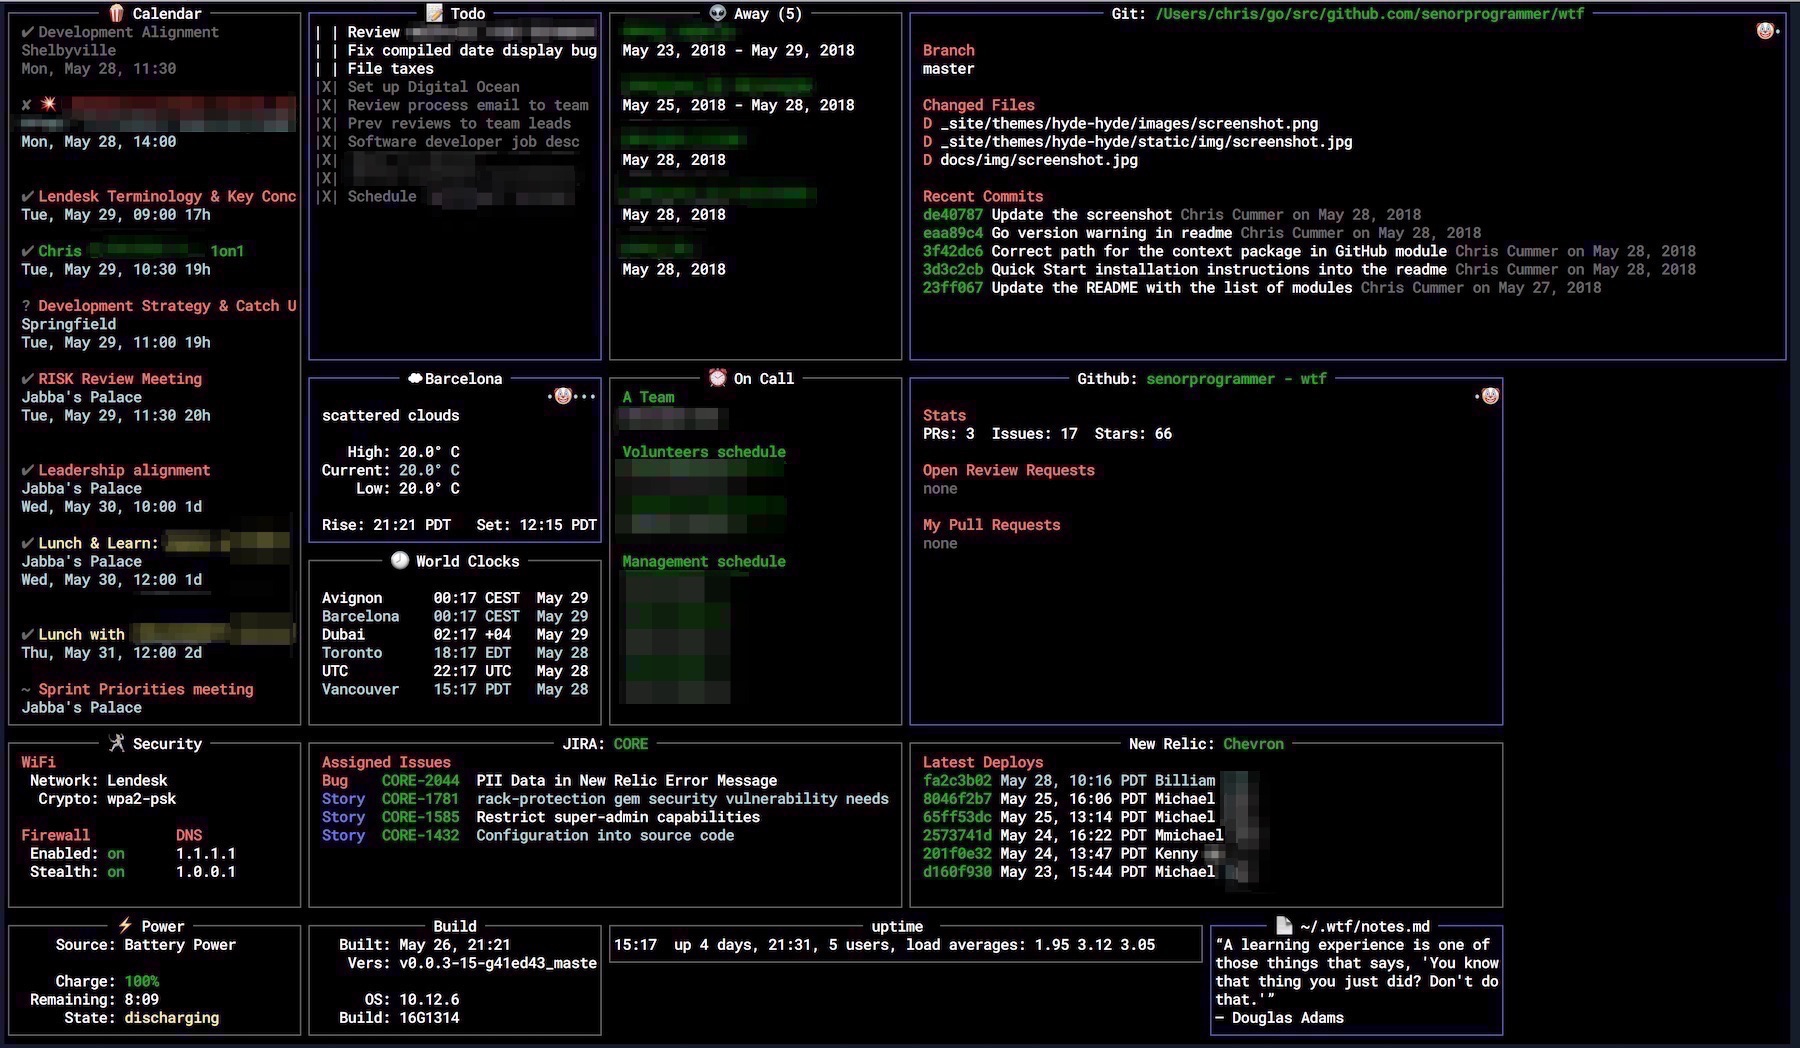Click the cloud icon on the Barcelona weather panel
The image size is (1800, 1048).
point(413,378)
